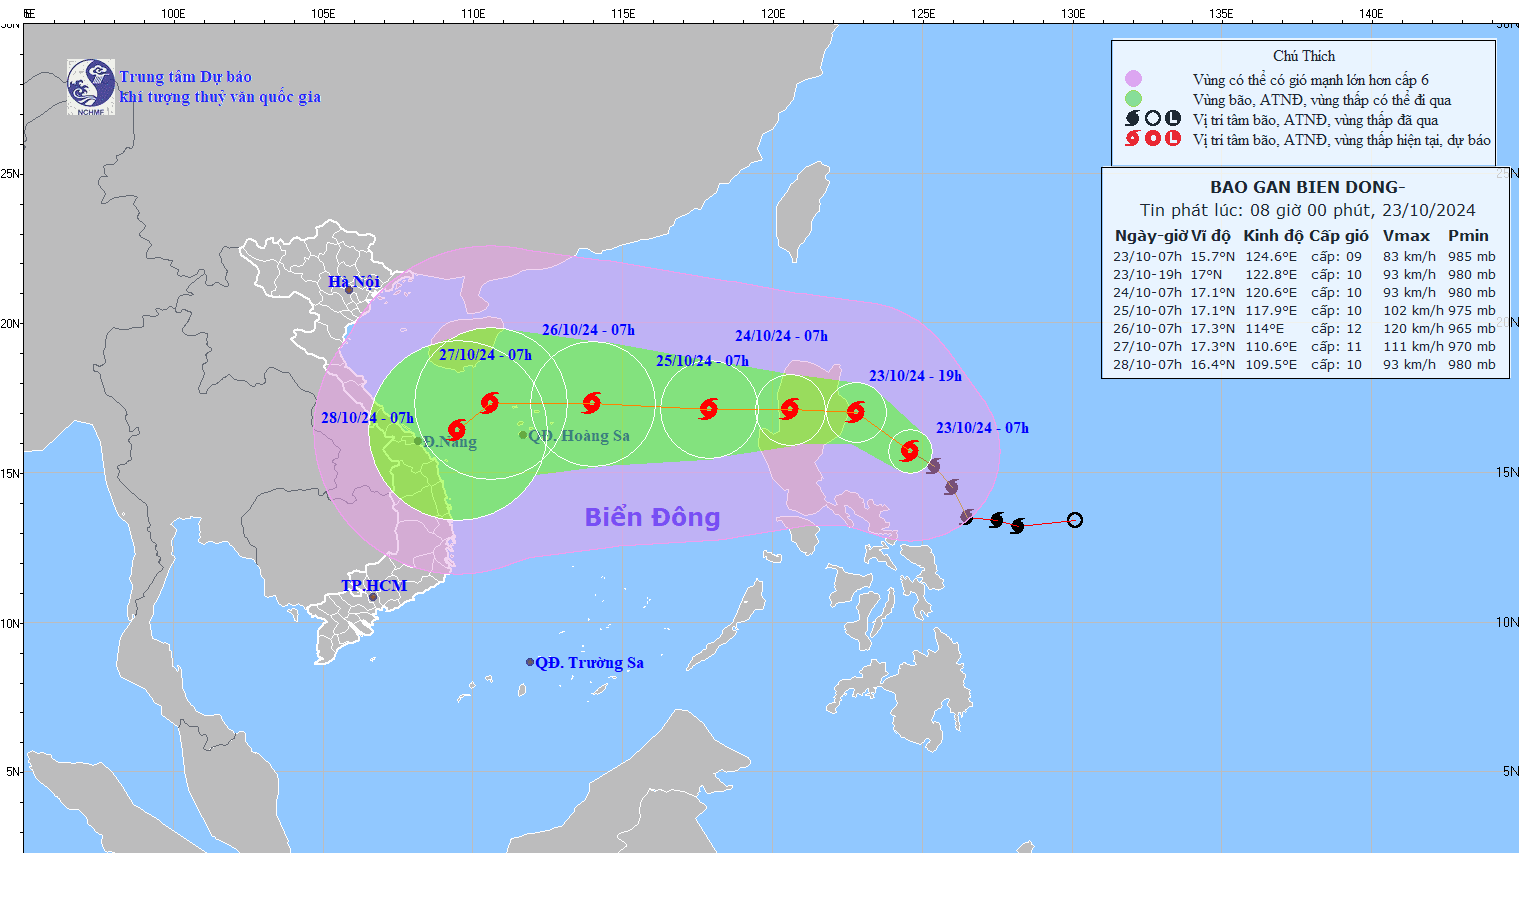
Task: Click the '28/10/24 - 07h' map date label
Action: tap(367, 418)
